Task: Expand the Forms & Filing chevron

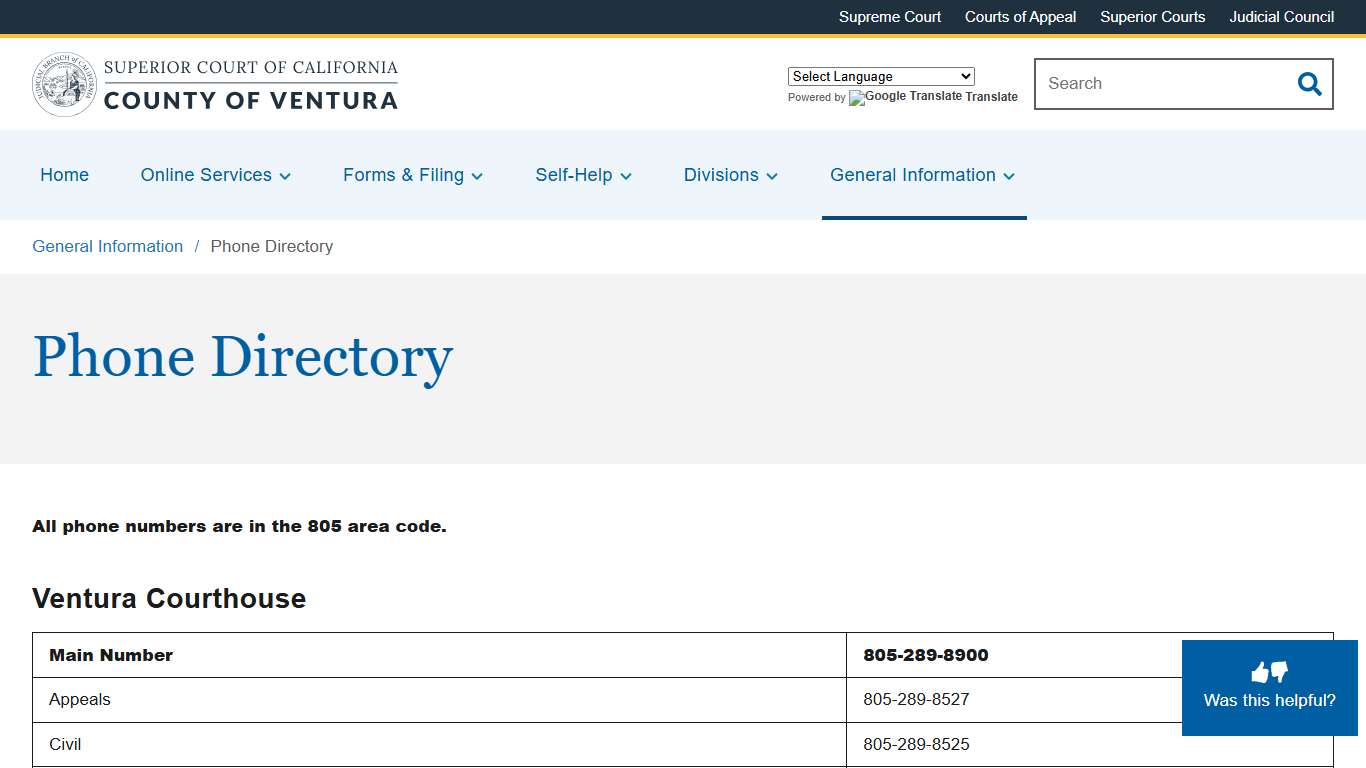Action: tap(477, 175)
